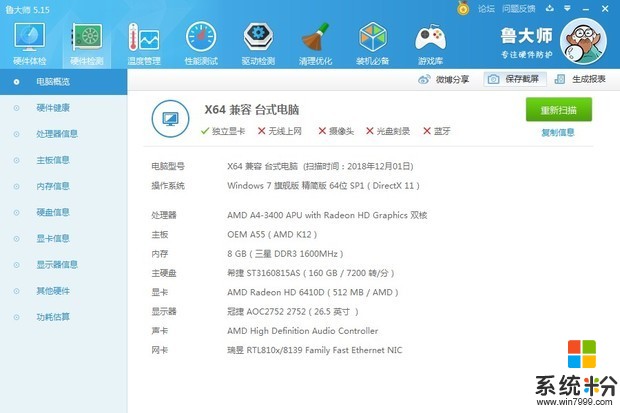Click the report icon for 生成报表
Image resolution: width=620 pixels, height=413 pixels.
[x=560, y=80]
